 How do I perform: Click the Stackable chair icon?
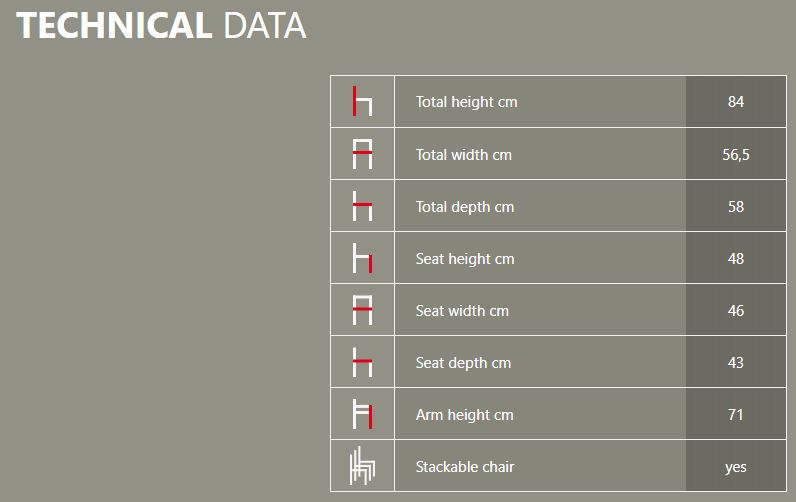[362, 467]
